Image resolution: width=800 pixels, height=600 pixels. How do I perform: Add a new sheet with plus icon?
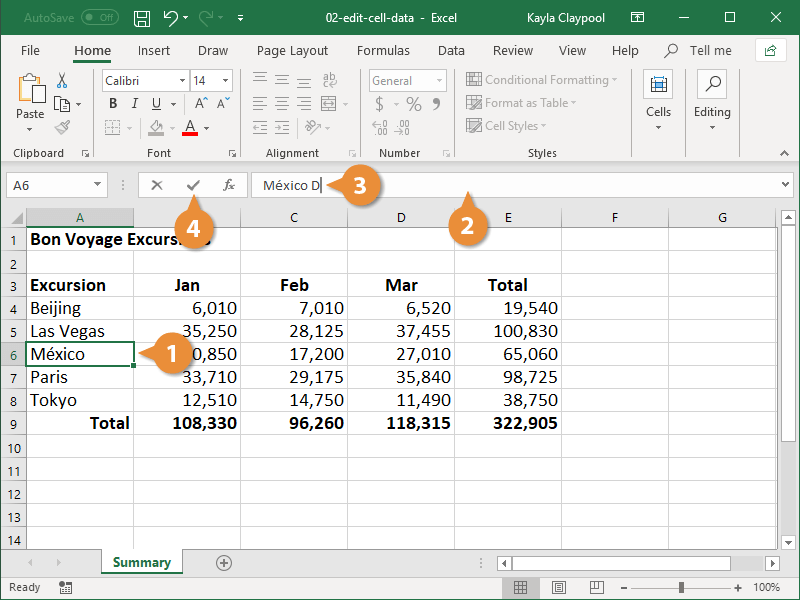[224, 563]
